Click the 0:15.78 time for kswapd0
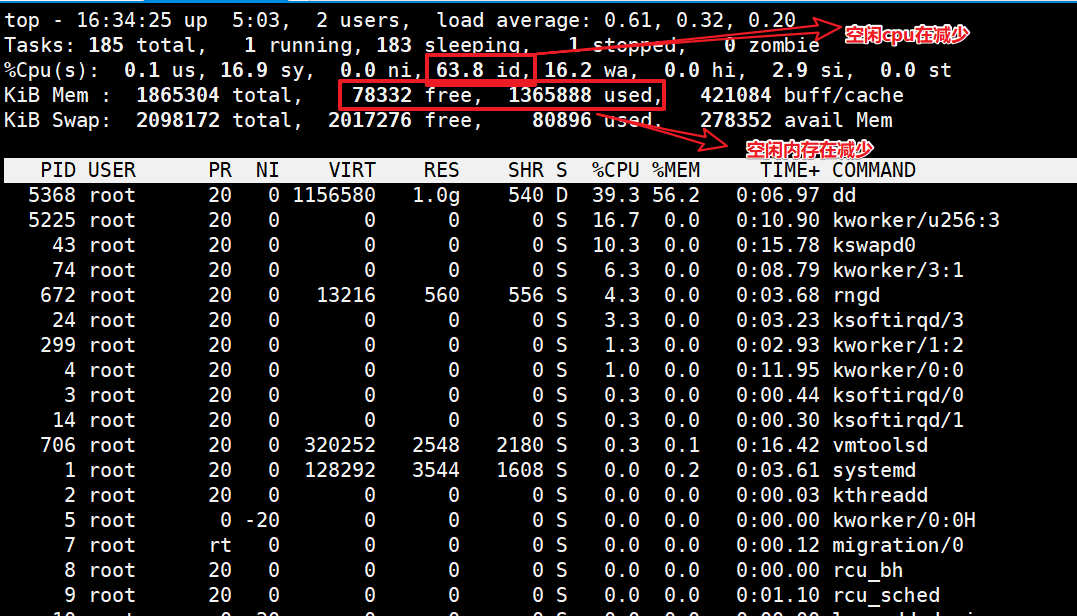The image size is (1077, 616). (778, 246)
